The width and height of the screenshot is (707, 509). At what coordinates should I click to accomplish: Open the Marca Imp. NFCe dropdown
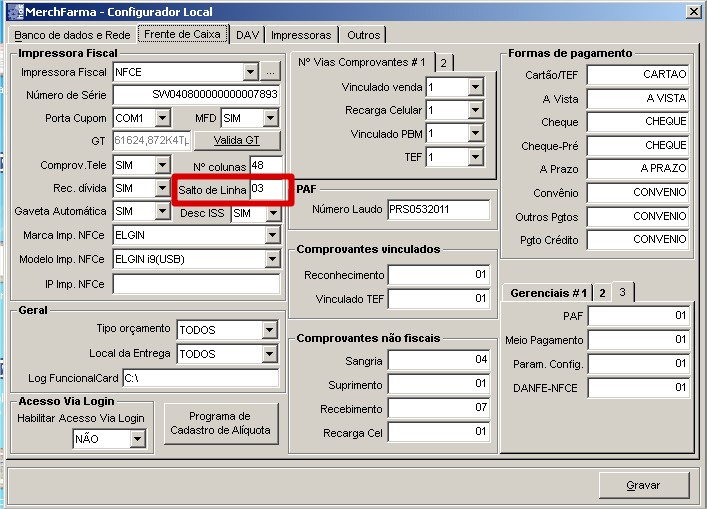[271, 235]
